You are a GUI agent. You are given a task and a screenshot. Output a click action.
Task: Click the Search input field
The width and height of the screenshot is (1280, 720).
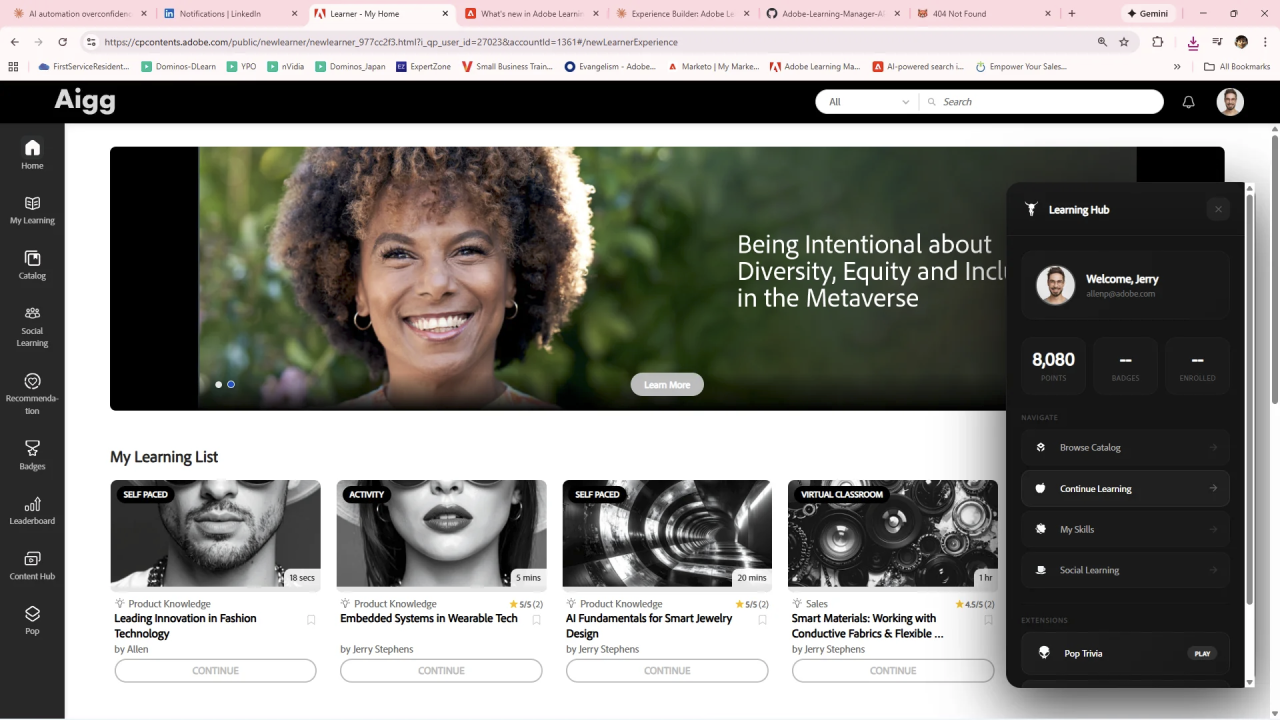point(1045,102)
